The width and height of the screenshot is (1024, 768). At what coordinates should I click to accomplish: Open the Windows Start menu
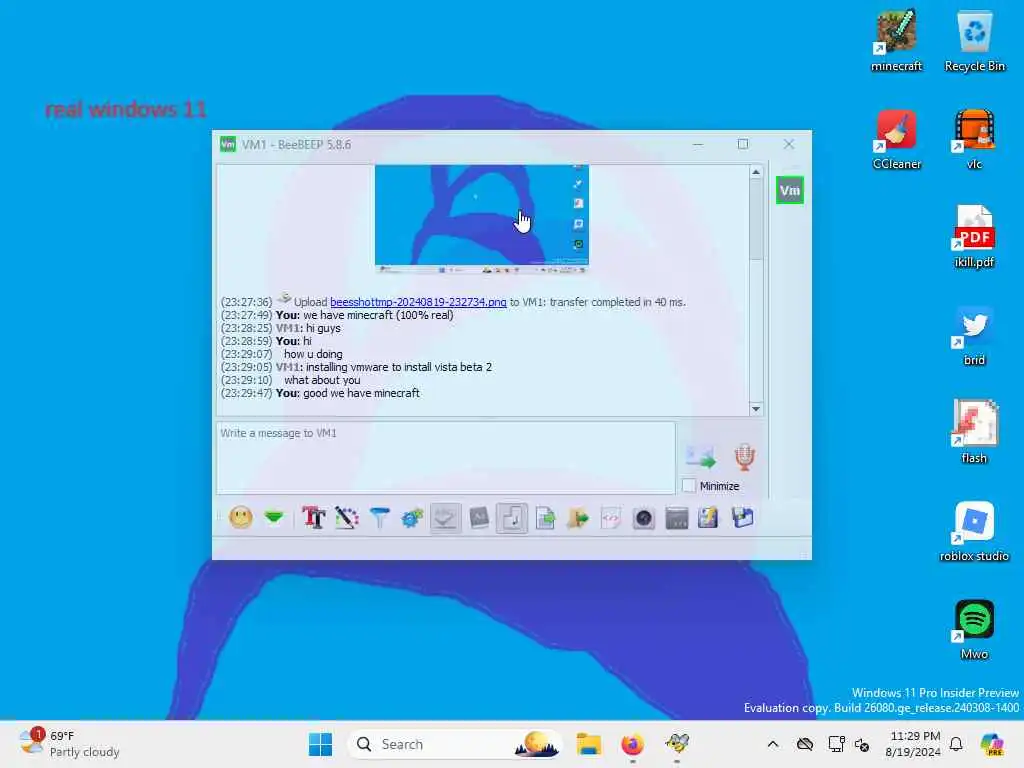coord(321,744)
